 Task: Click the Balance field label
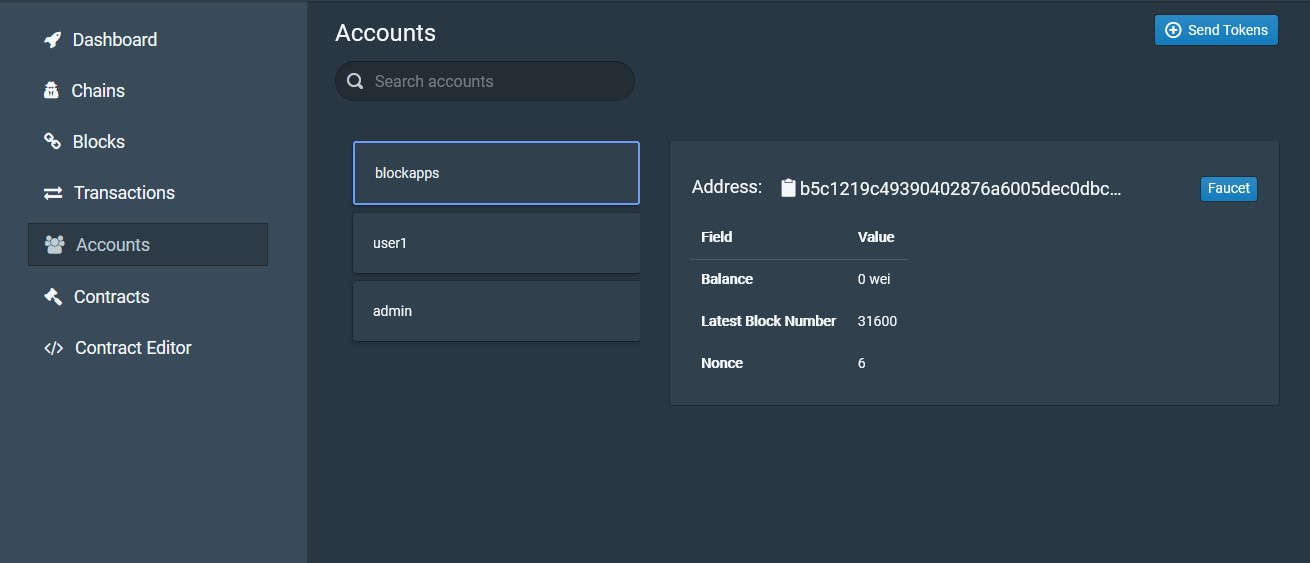727,279
